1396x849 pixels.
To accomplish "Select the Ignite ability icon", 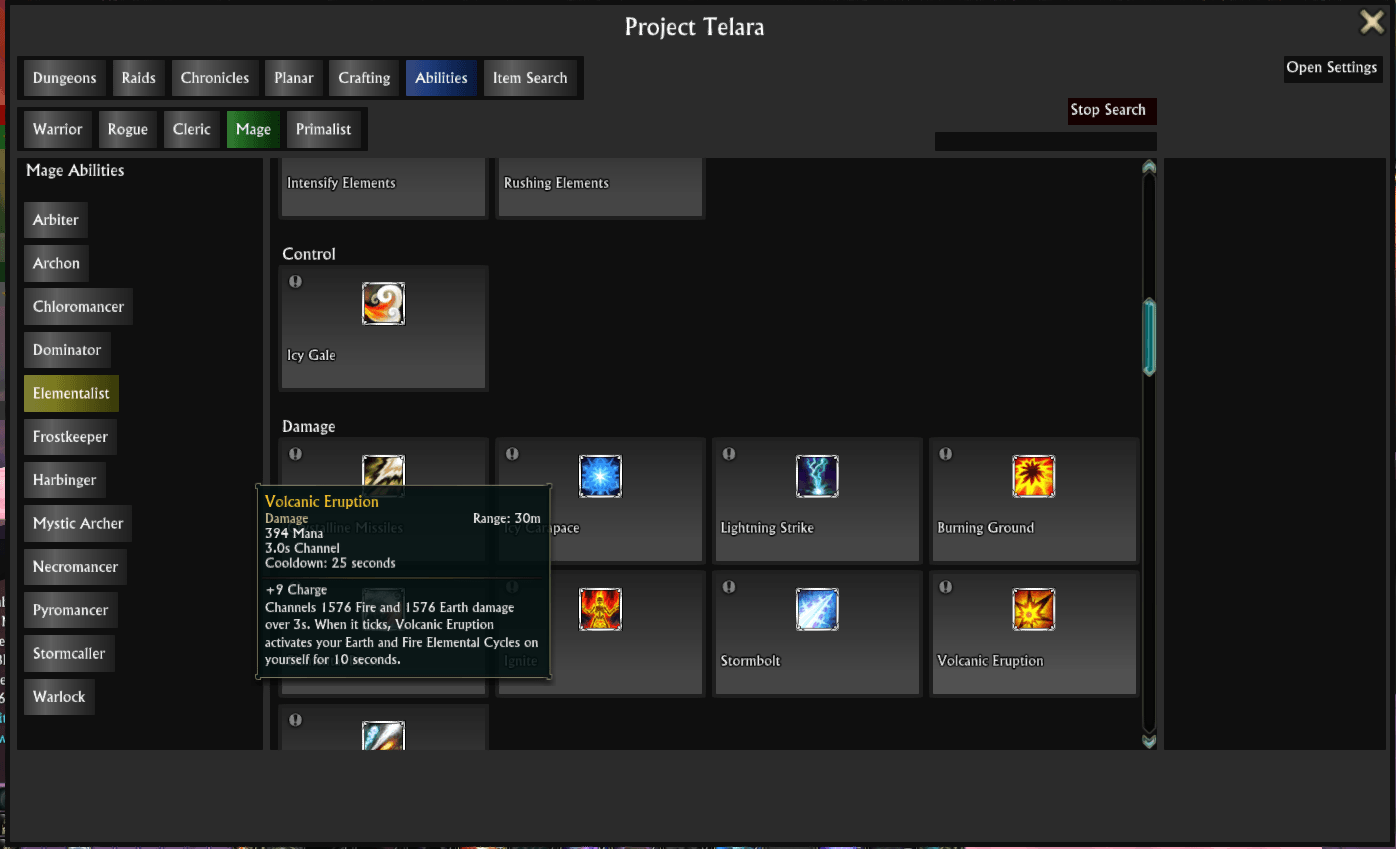I will pyautogui.click(x=600, y=610).
